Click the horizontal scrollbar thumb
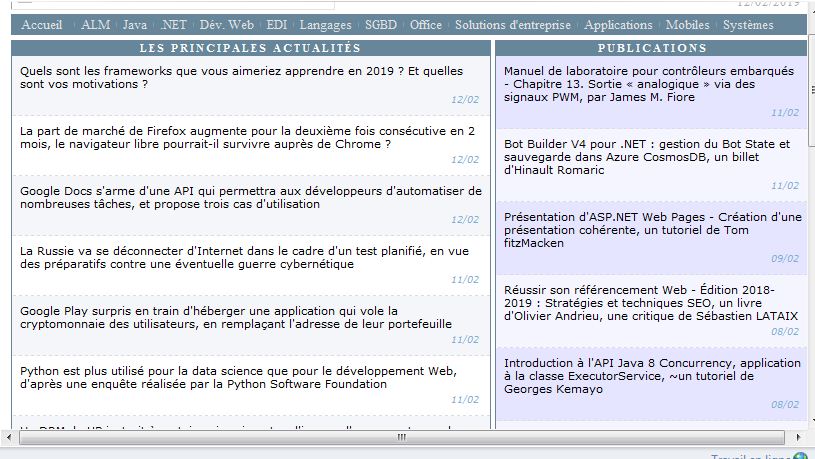 coord(402,437)
